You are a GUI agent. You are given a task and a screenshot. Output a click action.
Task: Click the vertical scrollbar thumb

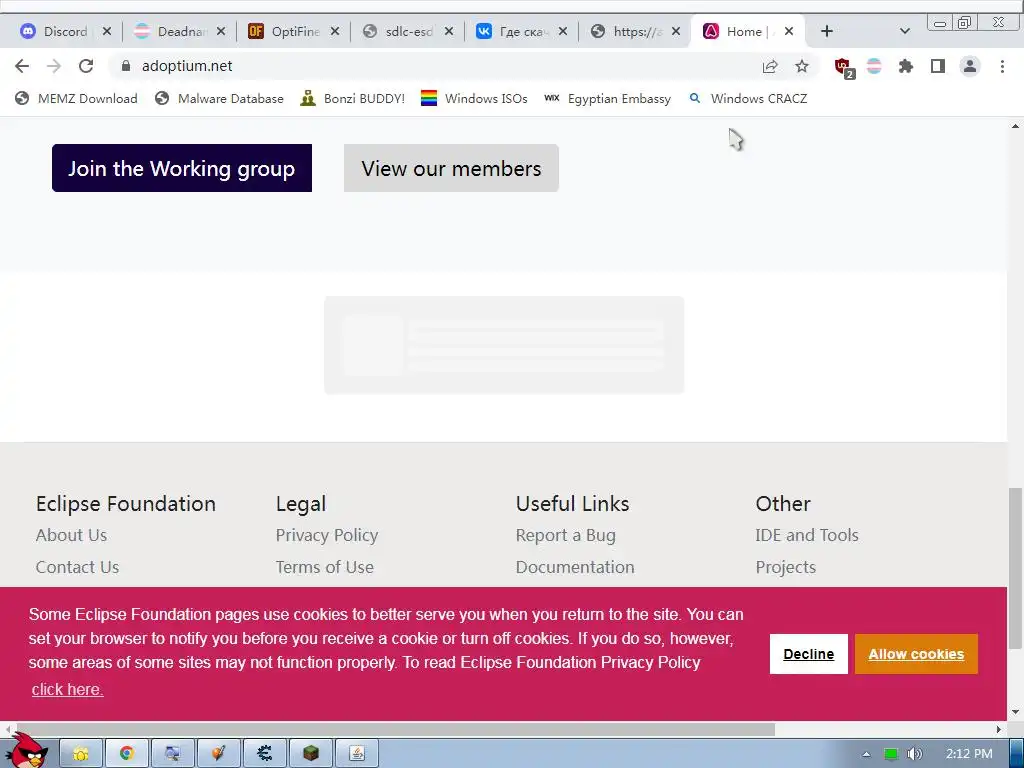click(1016, 568)
